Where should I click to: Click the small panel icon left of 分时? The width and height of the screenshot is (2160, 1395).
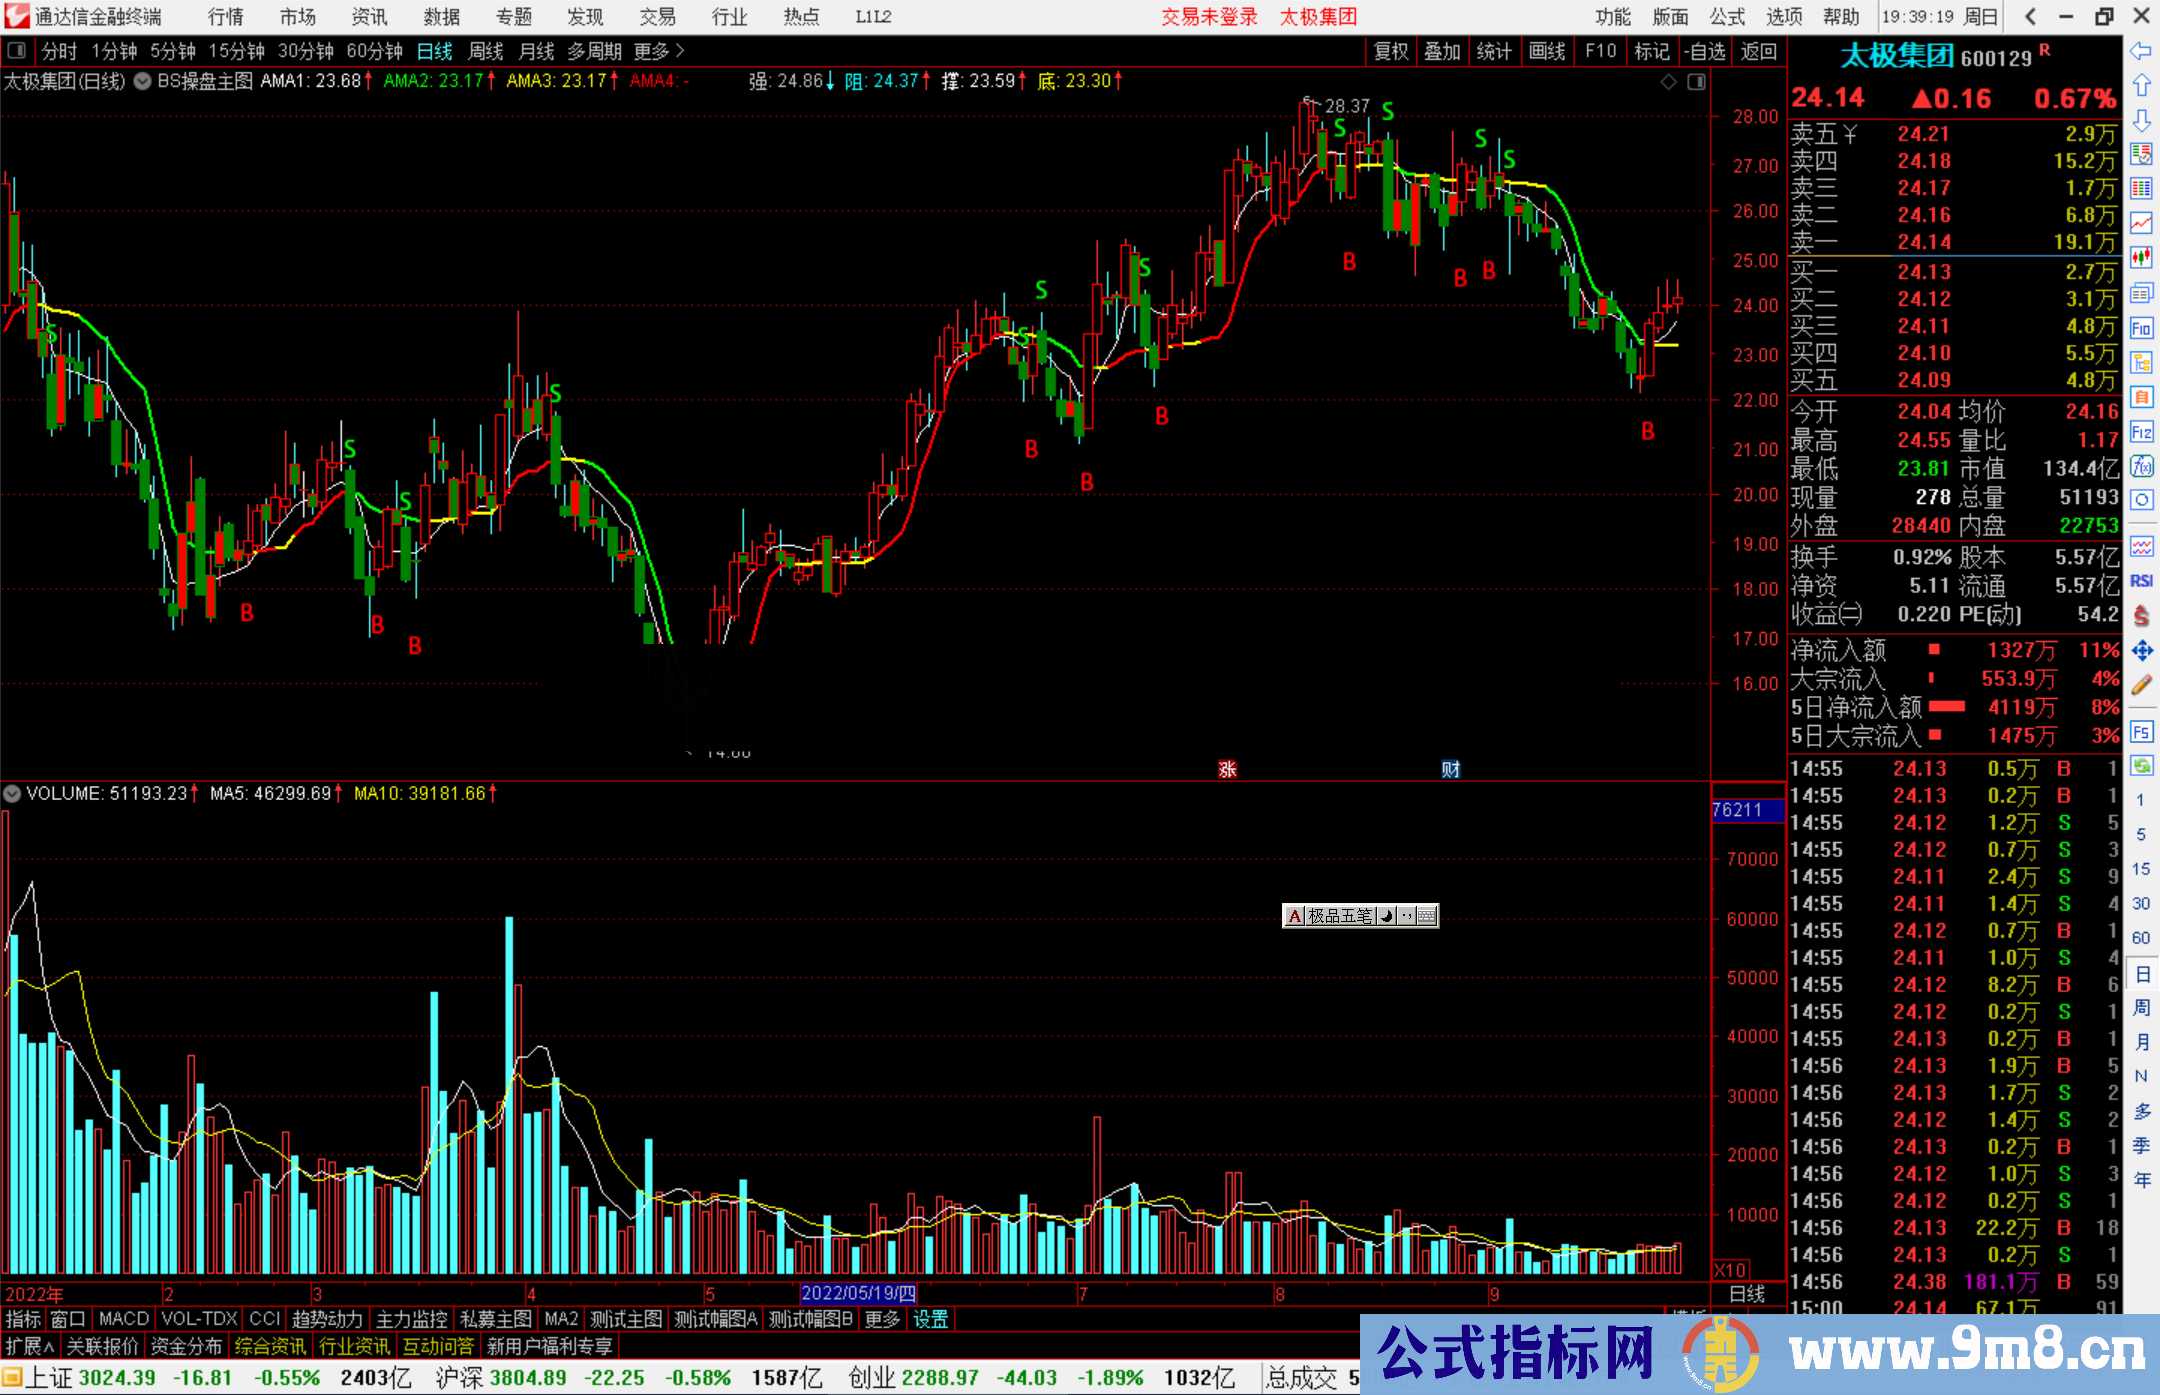point(16,51)
